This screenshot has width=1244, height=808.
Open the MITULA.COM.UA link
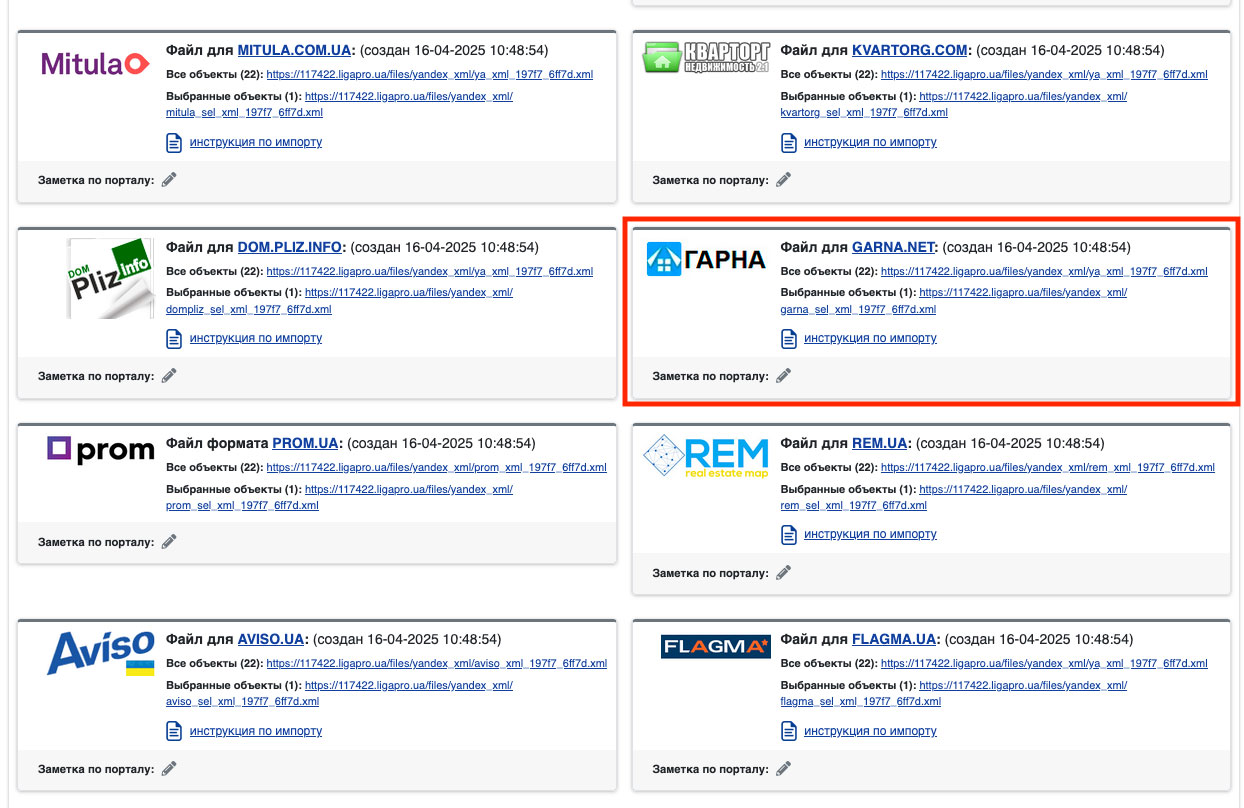pyautogui.click(x=294, y=50)
